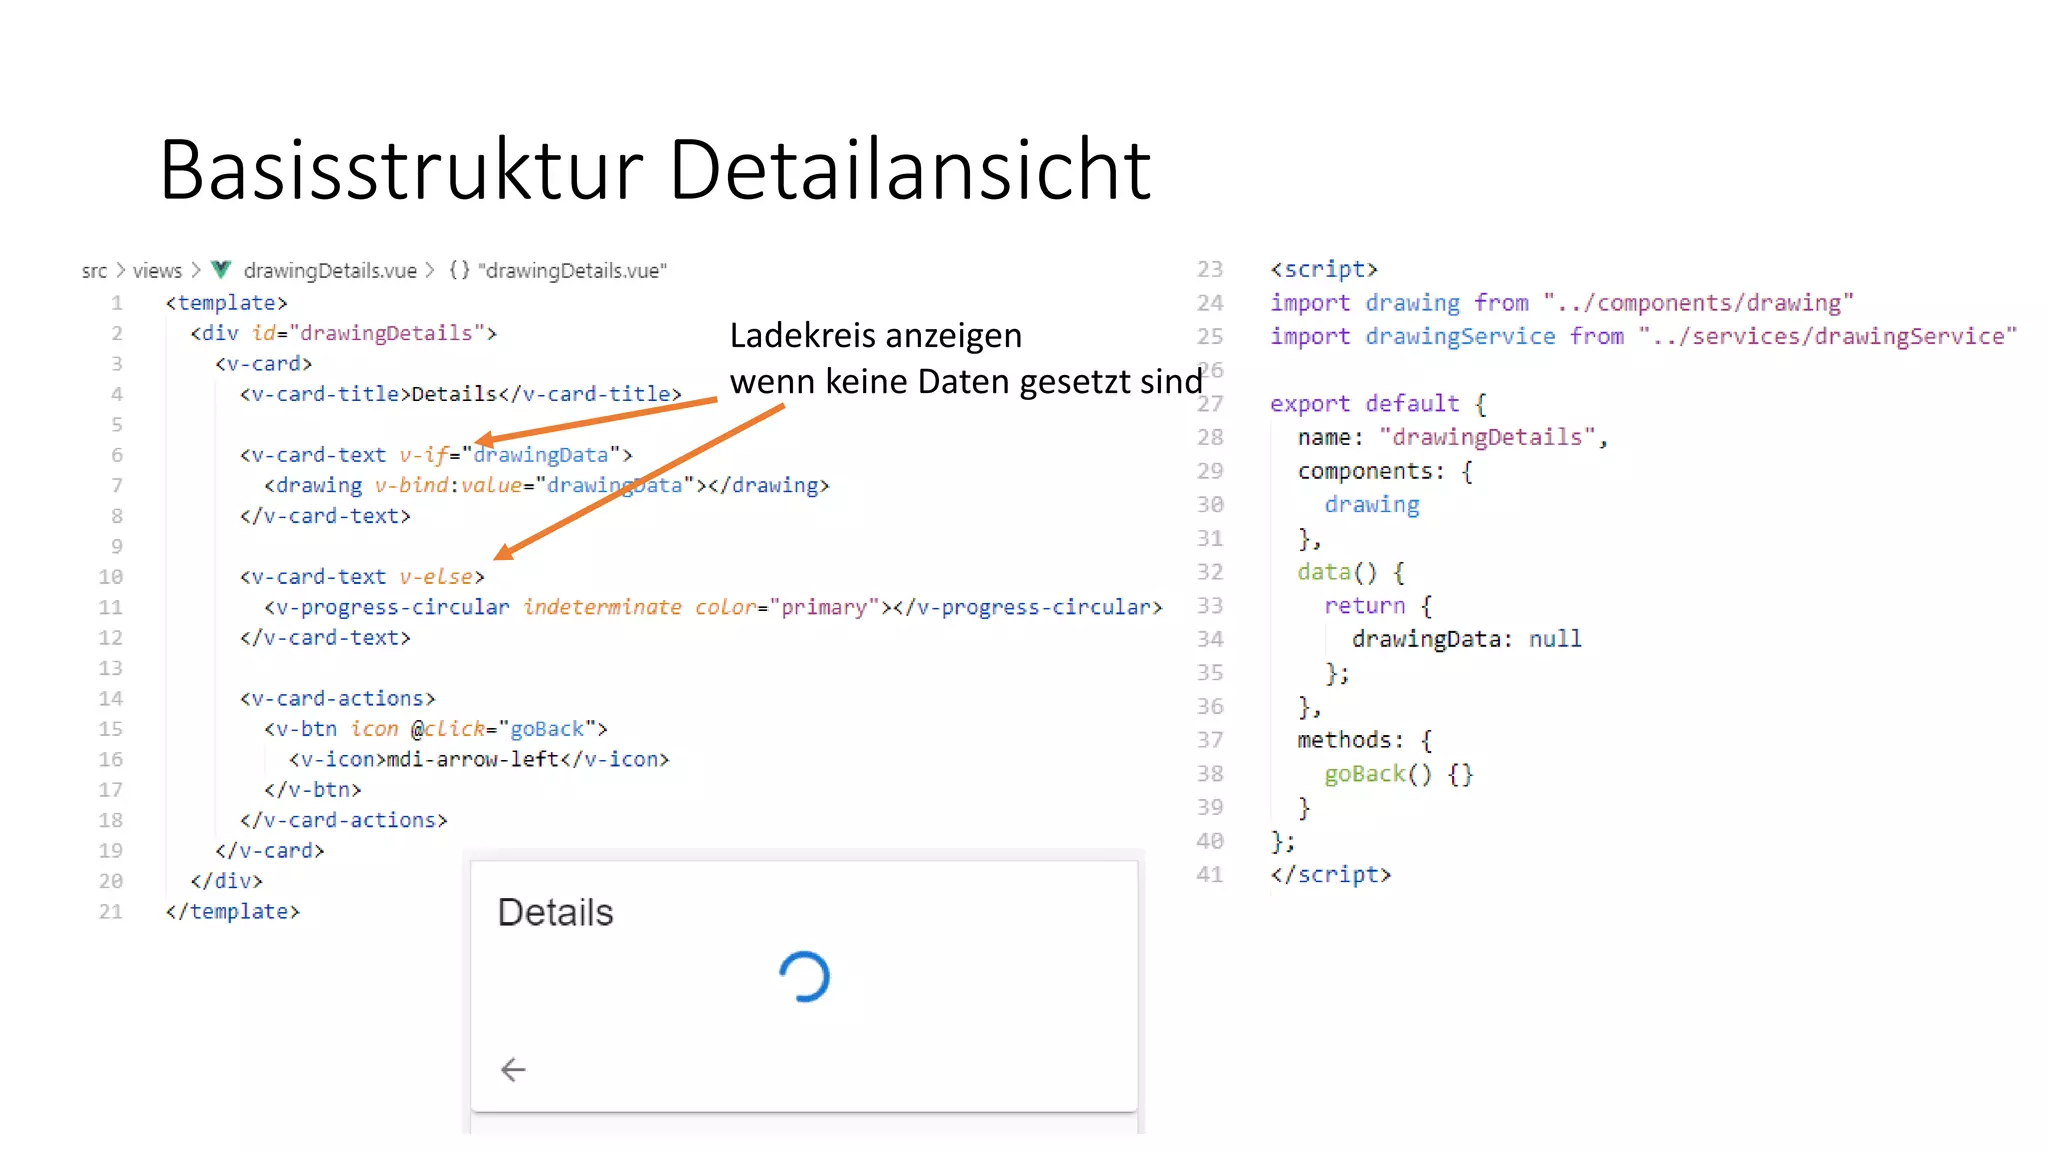Click the Vue logo icon in breadcrumb
Screen dimensions: 2048x1152
pyautogui.click(x=221, y=269)
